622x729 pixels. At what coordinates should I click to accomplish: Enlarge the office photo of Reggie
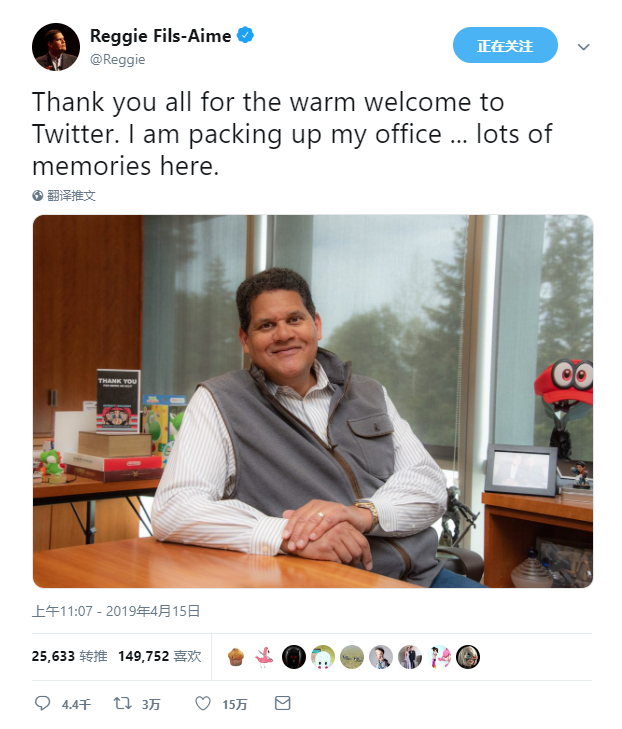(x=312, y=400)
